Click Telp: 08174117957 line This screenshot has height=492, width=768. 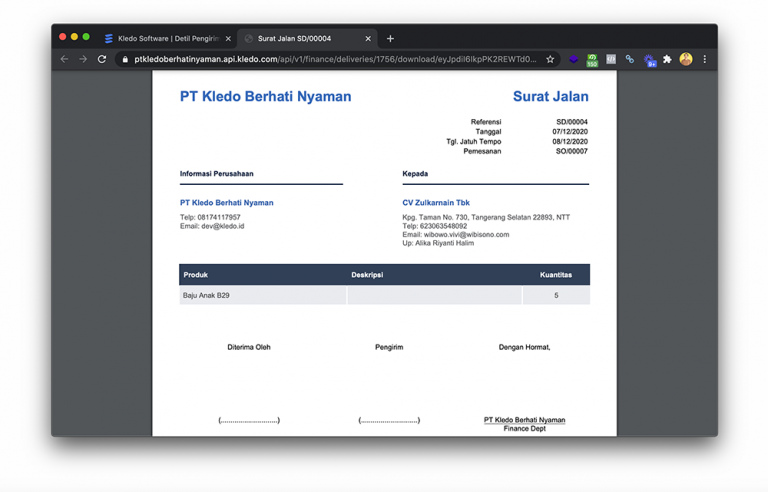pos(210,217)
